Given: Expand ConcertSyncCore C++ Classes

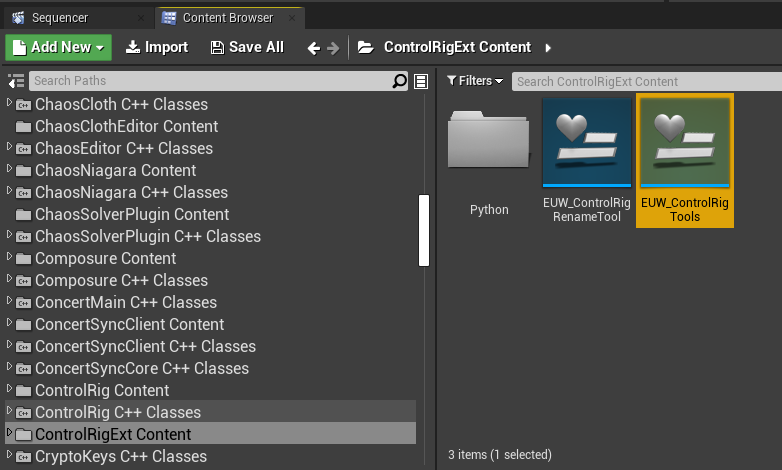Looking at the screenshot, I should tap(9, 366).
